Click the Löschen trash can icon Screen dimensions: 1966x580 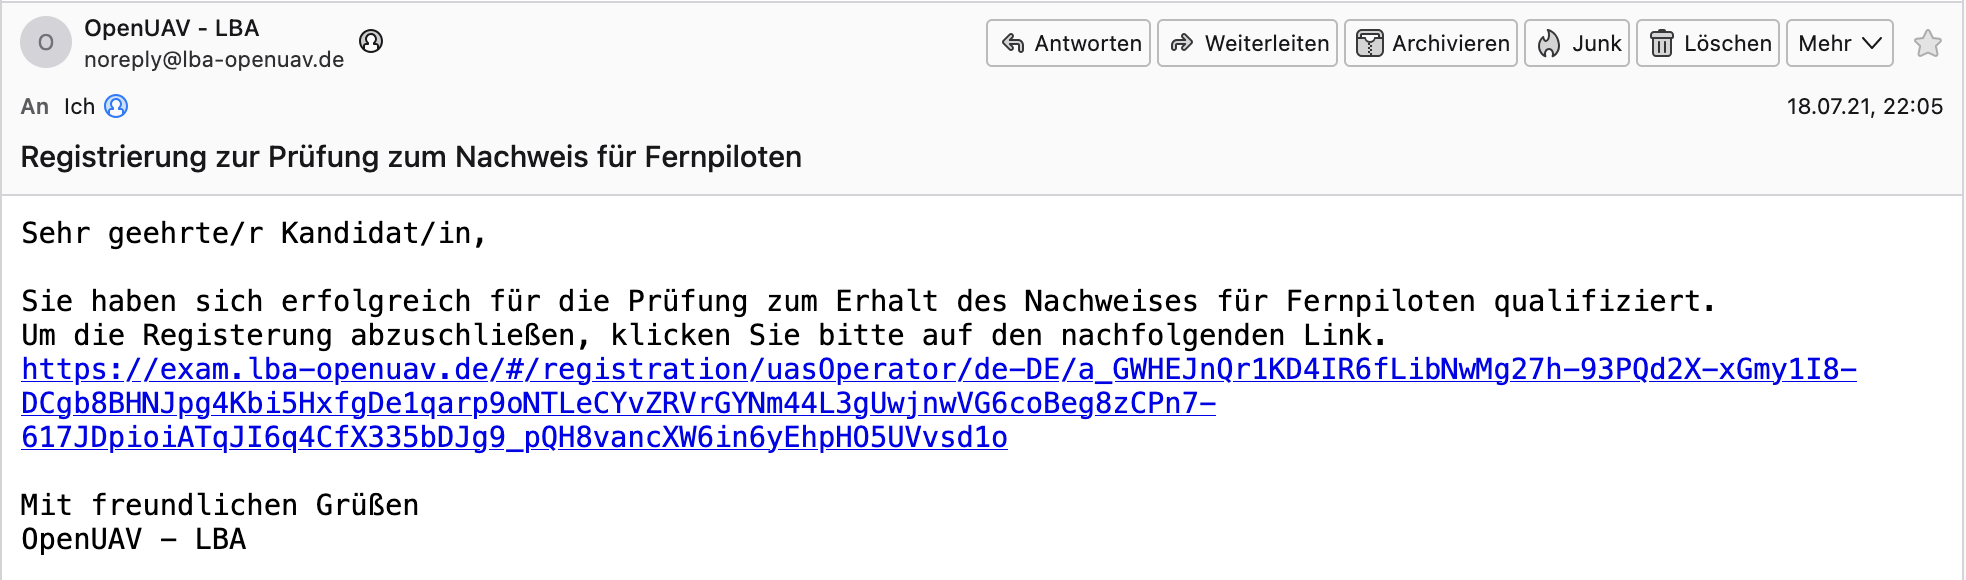click(x=1661, y=43)
